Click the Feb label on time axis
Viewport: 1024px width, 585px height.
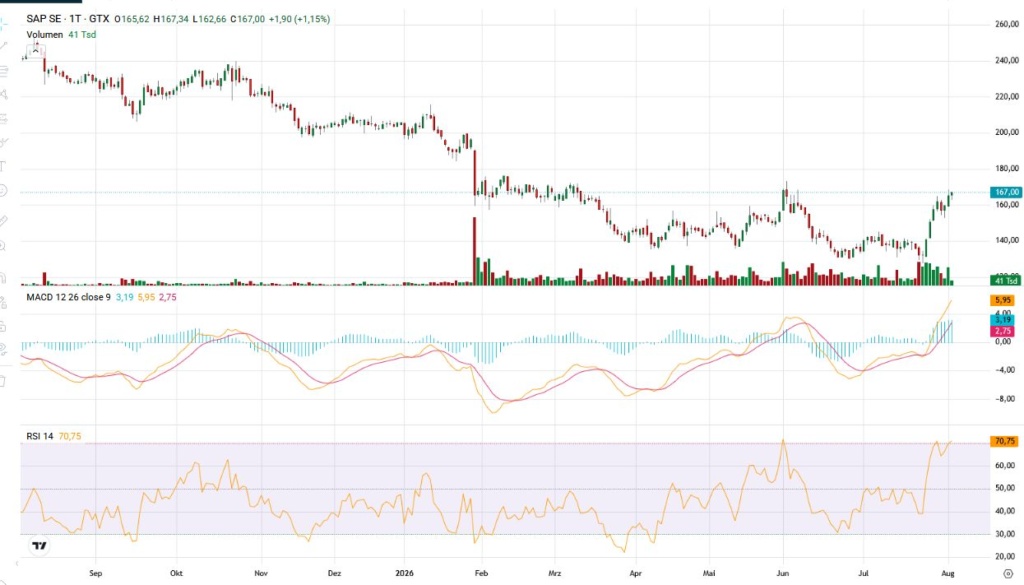click(x=481, y=573)
